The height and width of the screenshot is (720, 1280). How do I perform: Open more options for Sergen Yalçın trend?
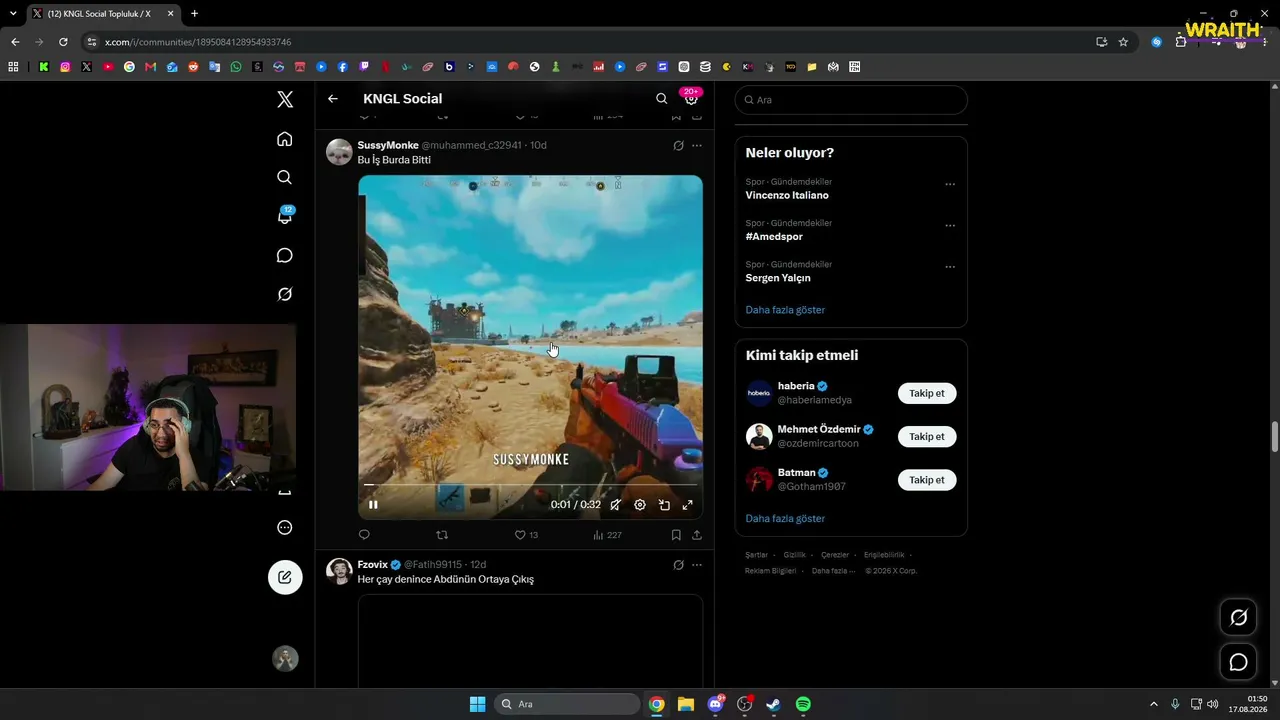point(950,267)
